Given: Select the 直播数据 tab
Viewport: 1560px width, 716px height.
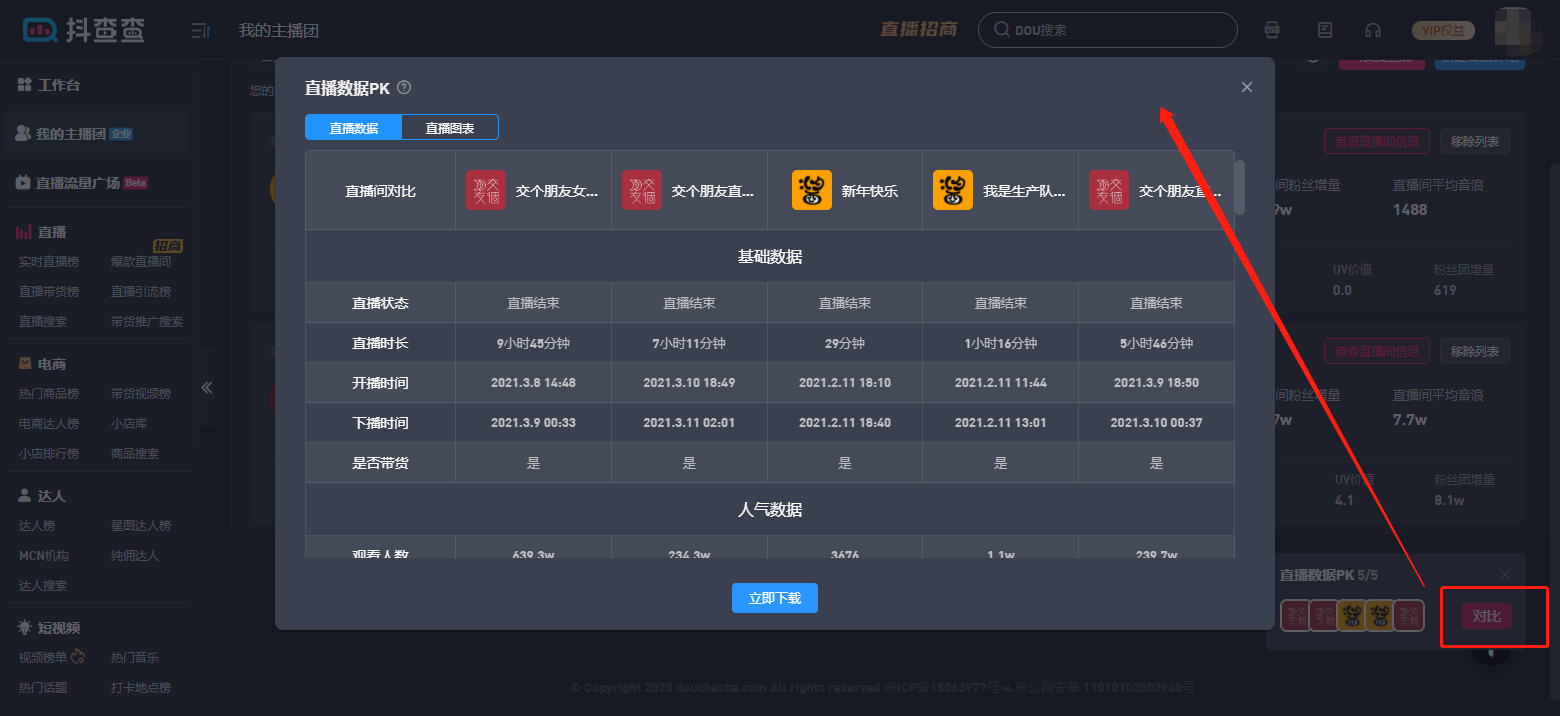Looking at the screenshot, I should [353, 128].
